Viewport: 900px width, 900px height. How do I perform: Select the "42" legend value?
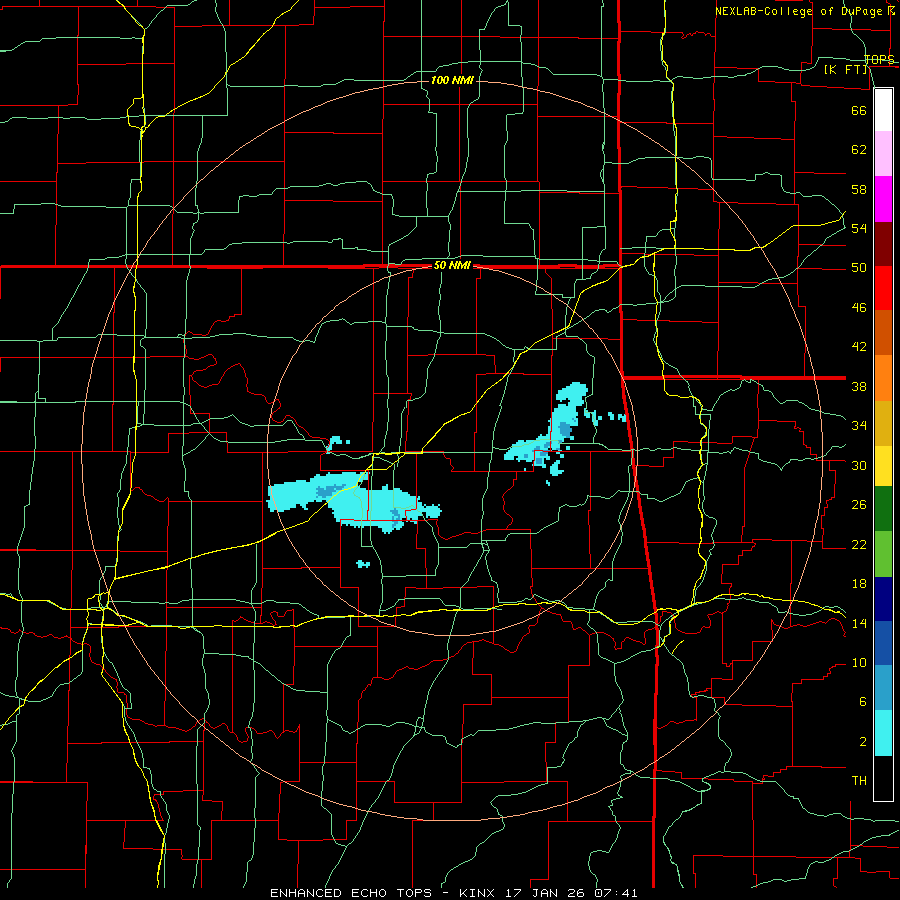859,347
